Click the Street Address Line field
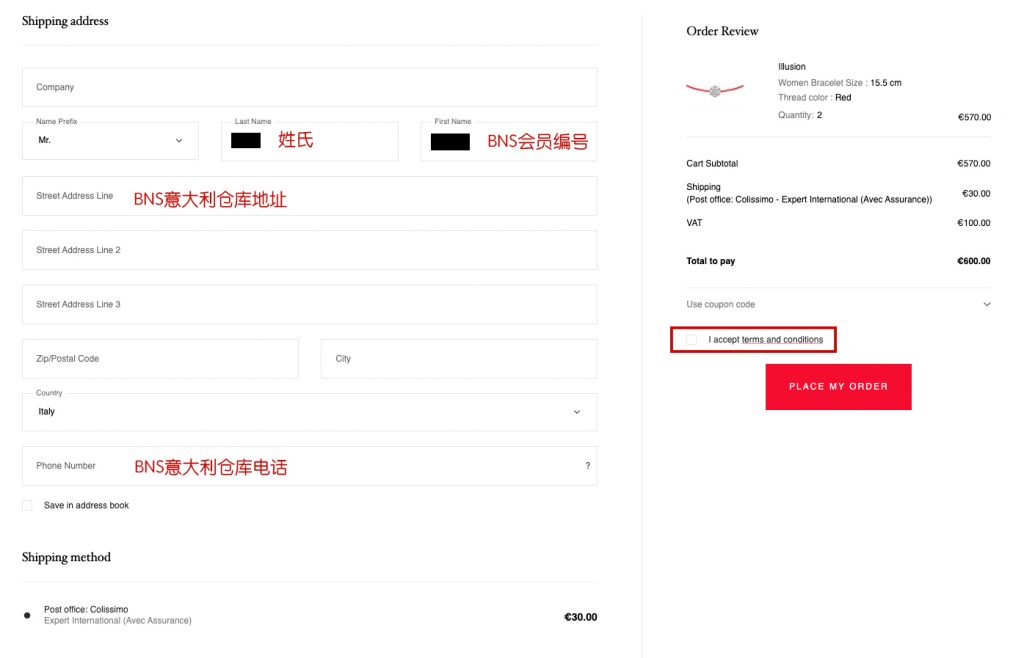Screen dimensions: 1024x658 pos(310,196)
